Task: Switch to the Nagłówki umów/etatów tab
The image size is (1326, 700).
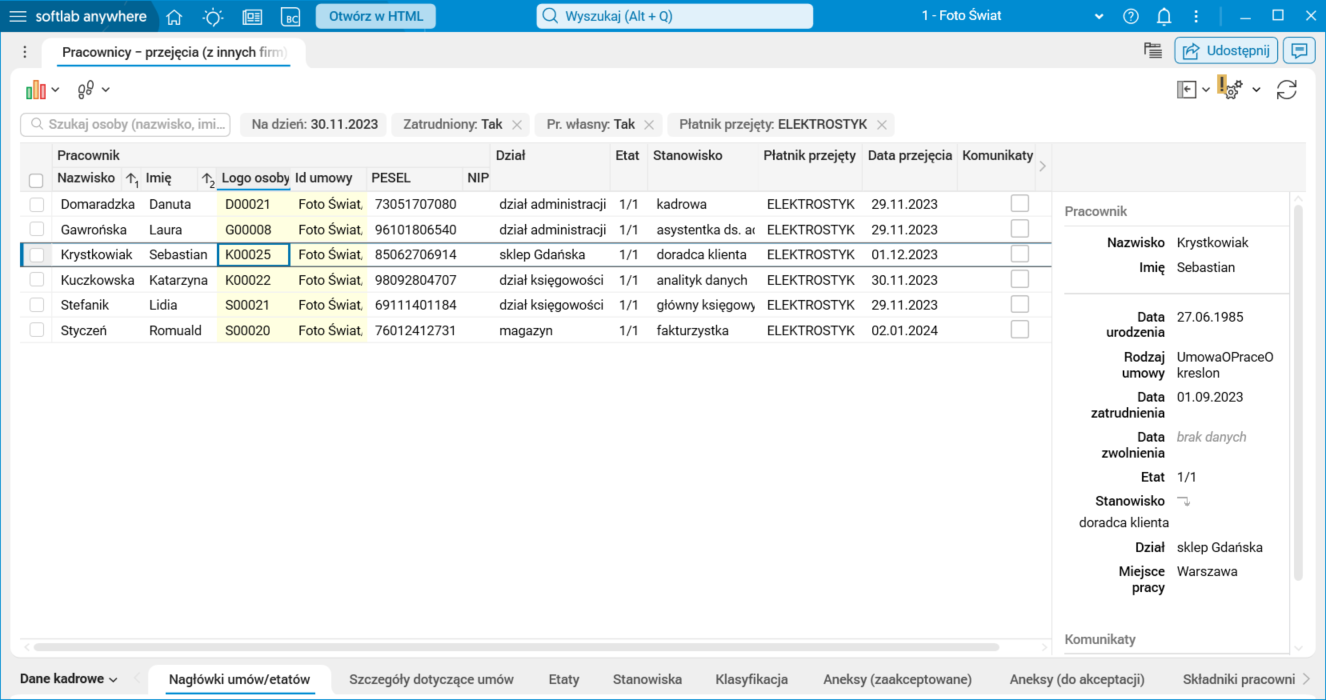Action: [x=239, y=679]
